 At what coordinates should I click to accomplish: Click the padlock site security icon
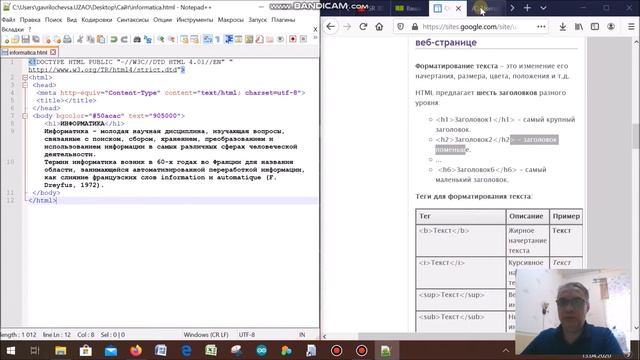click(415, 27)
